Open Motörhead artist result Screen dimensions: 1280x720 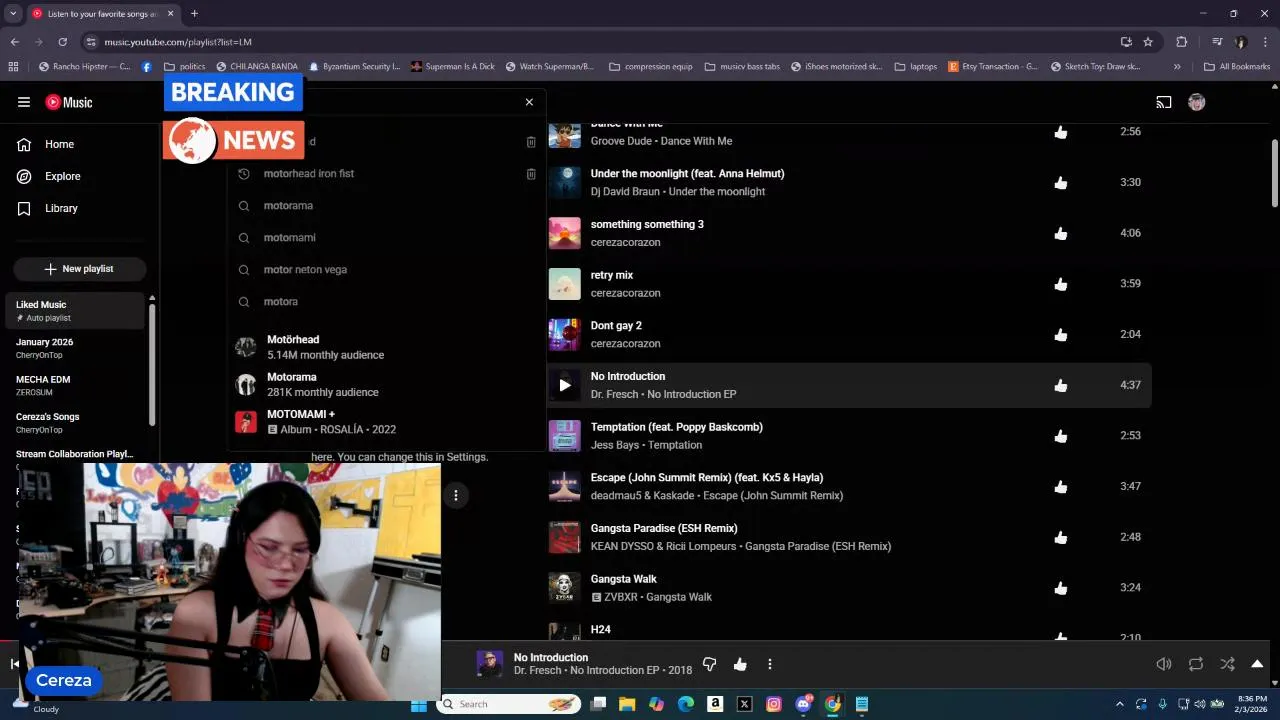pyautogui.click(x=386, y=347)
